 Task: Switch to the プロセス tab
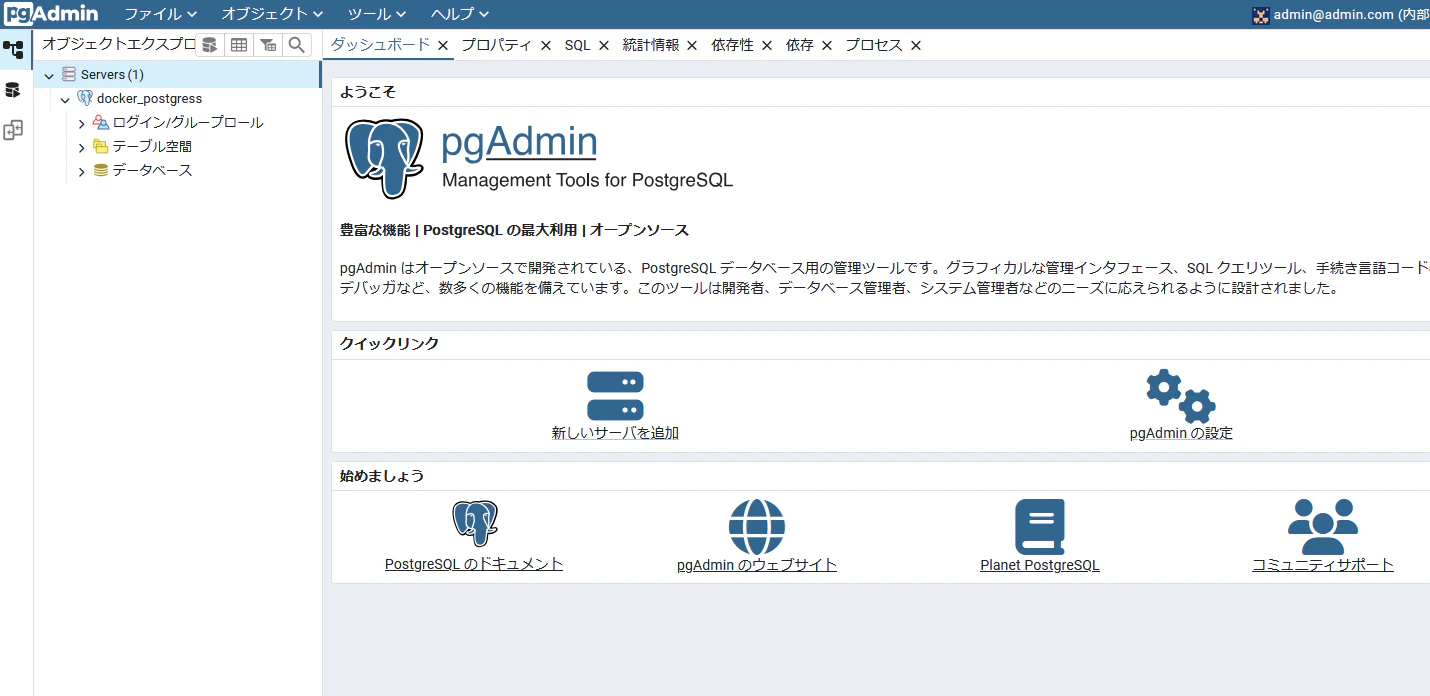click(874, 45)
